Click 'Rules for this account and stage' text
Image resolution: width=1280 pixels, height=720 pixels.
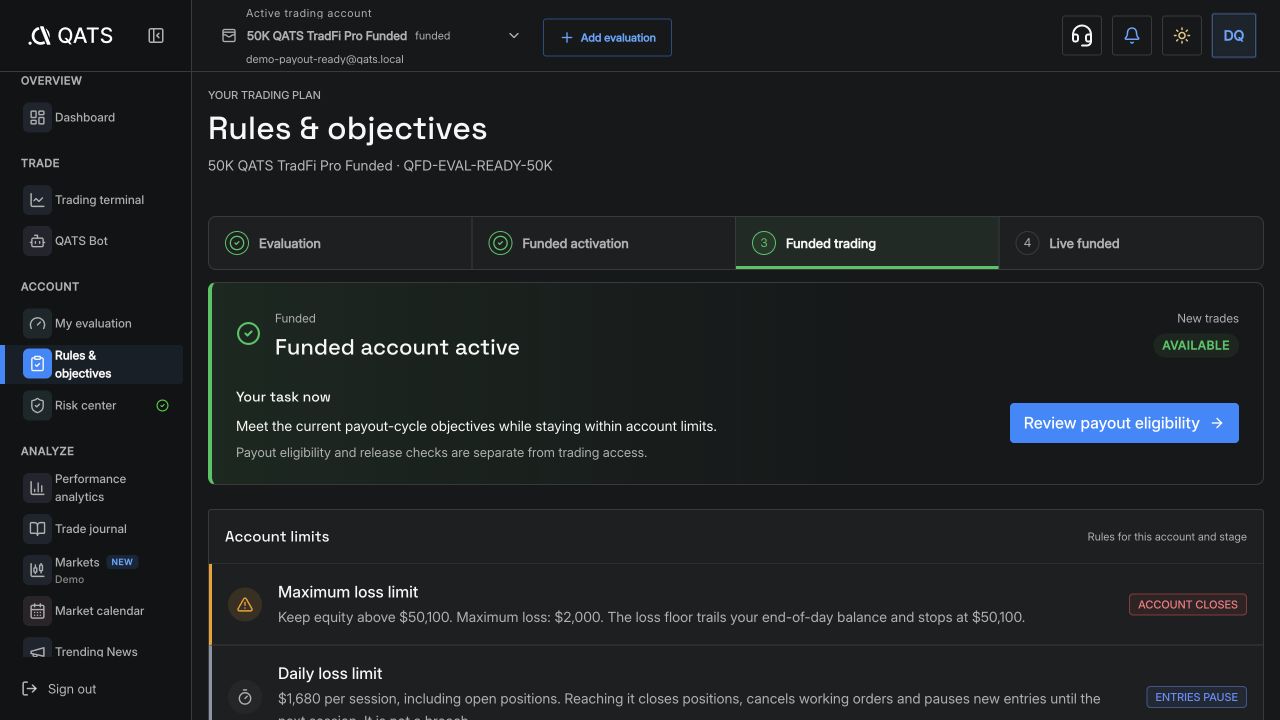point(1167,537)
